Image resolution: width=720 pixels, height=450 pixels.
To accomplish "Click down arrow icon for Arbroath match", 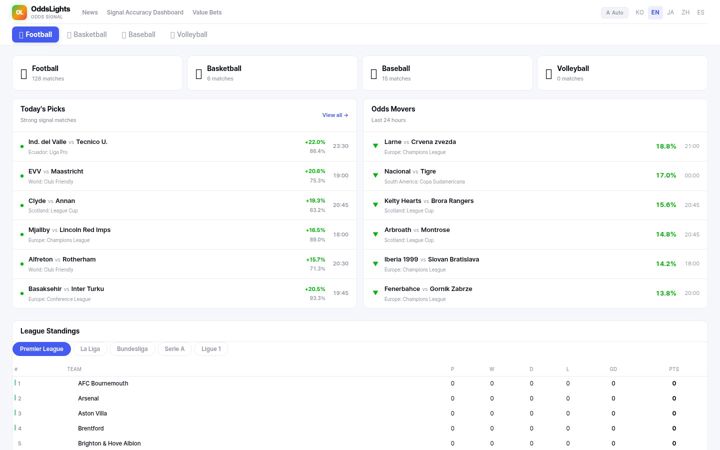I will point(375,234).
